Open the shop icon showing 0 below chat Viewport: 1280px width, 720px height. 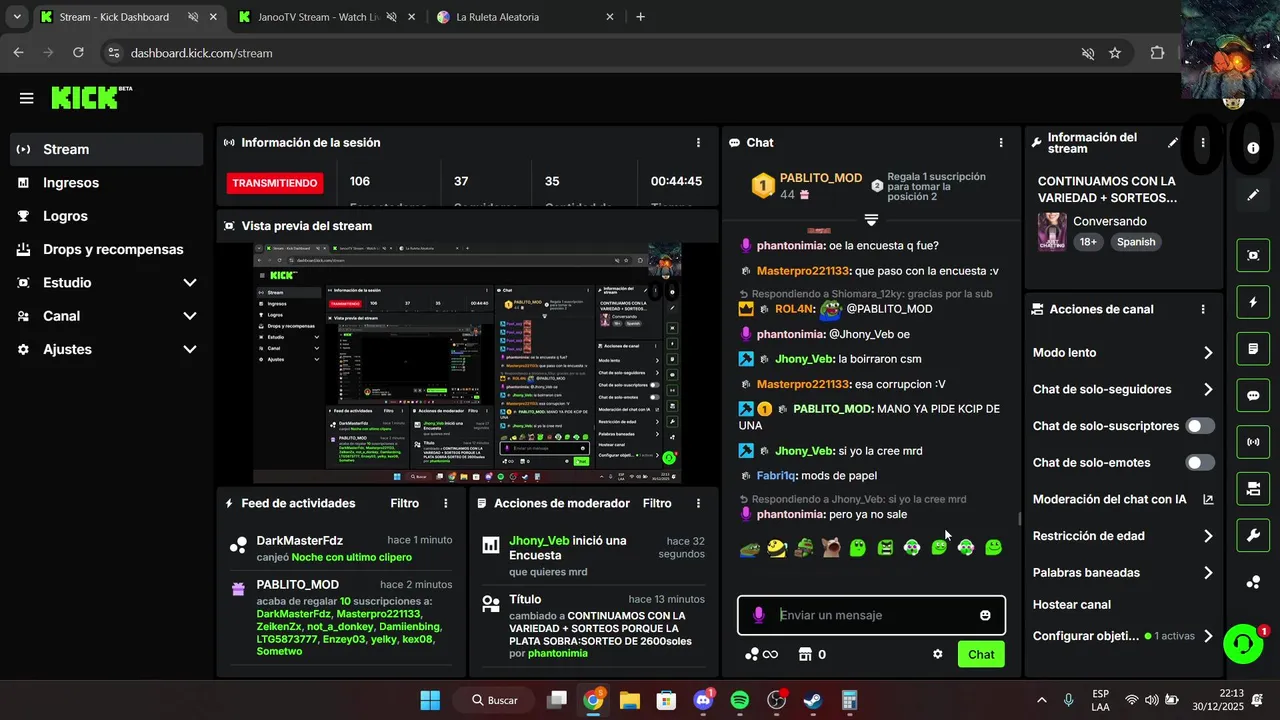click(x=812, y=654)
